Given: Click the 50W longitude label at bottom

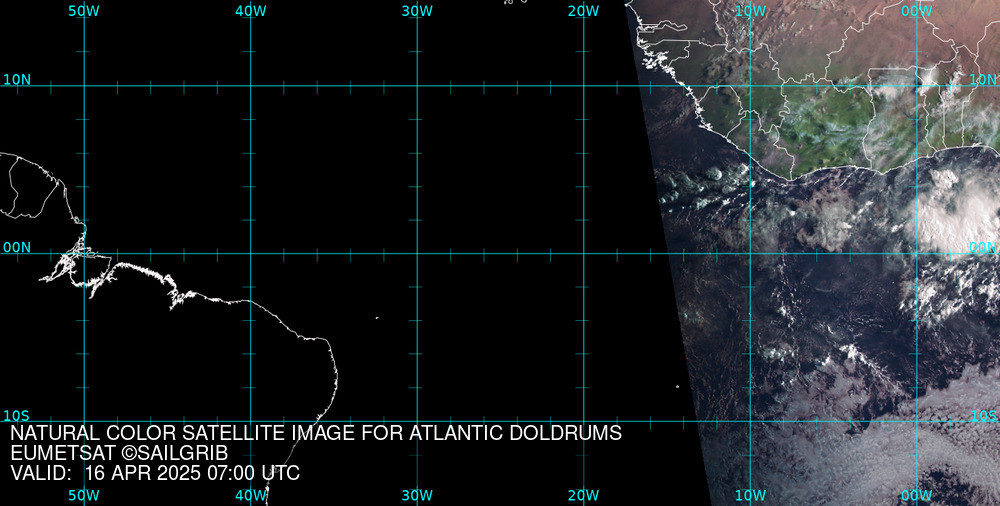Looking at the screenshot, I should coord(84,495).
